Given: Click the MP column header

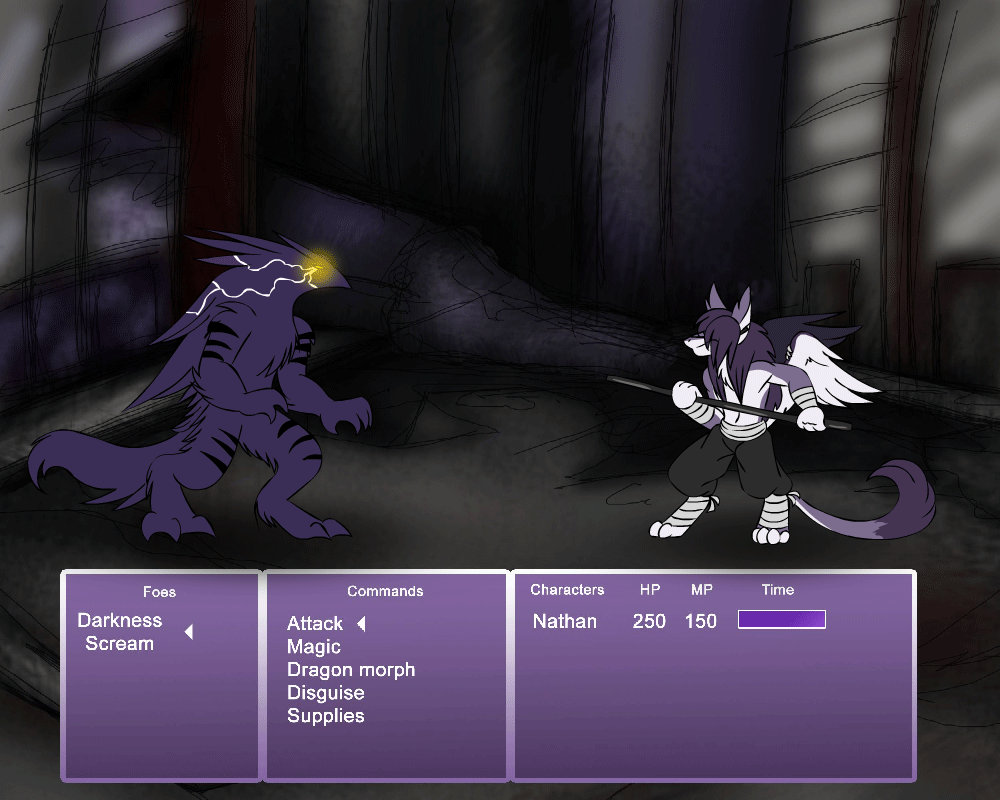Looking at the screenshot, I should point(702,589).
